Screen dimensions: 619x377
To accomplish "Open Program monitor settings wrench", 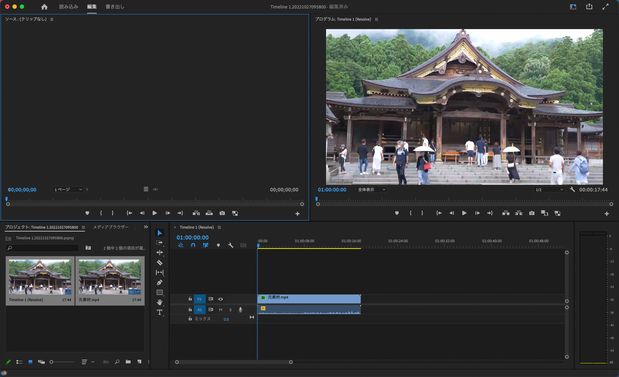I will 572,190.
